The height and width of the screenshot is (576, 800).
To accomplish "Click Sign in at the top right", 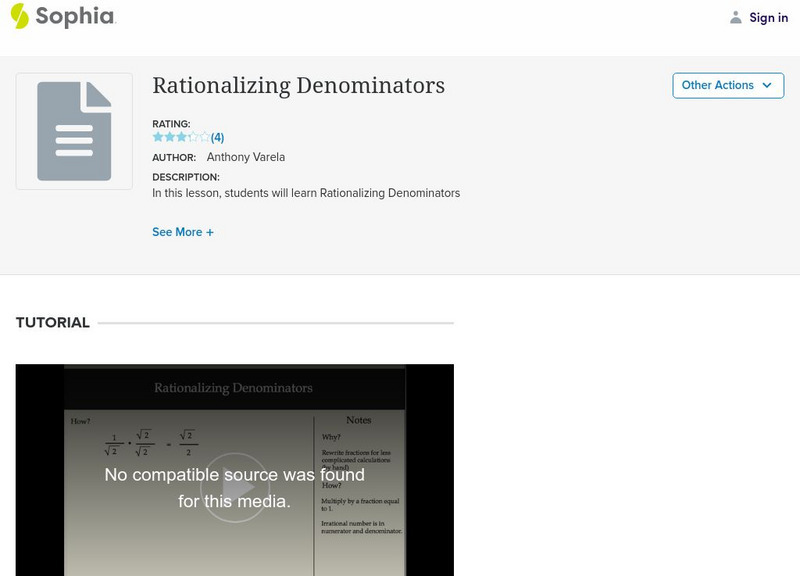I will click(767, 16).
